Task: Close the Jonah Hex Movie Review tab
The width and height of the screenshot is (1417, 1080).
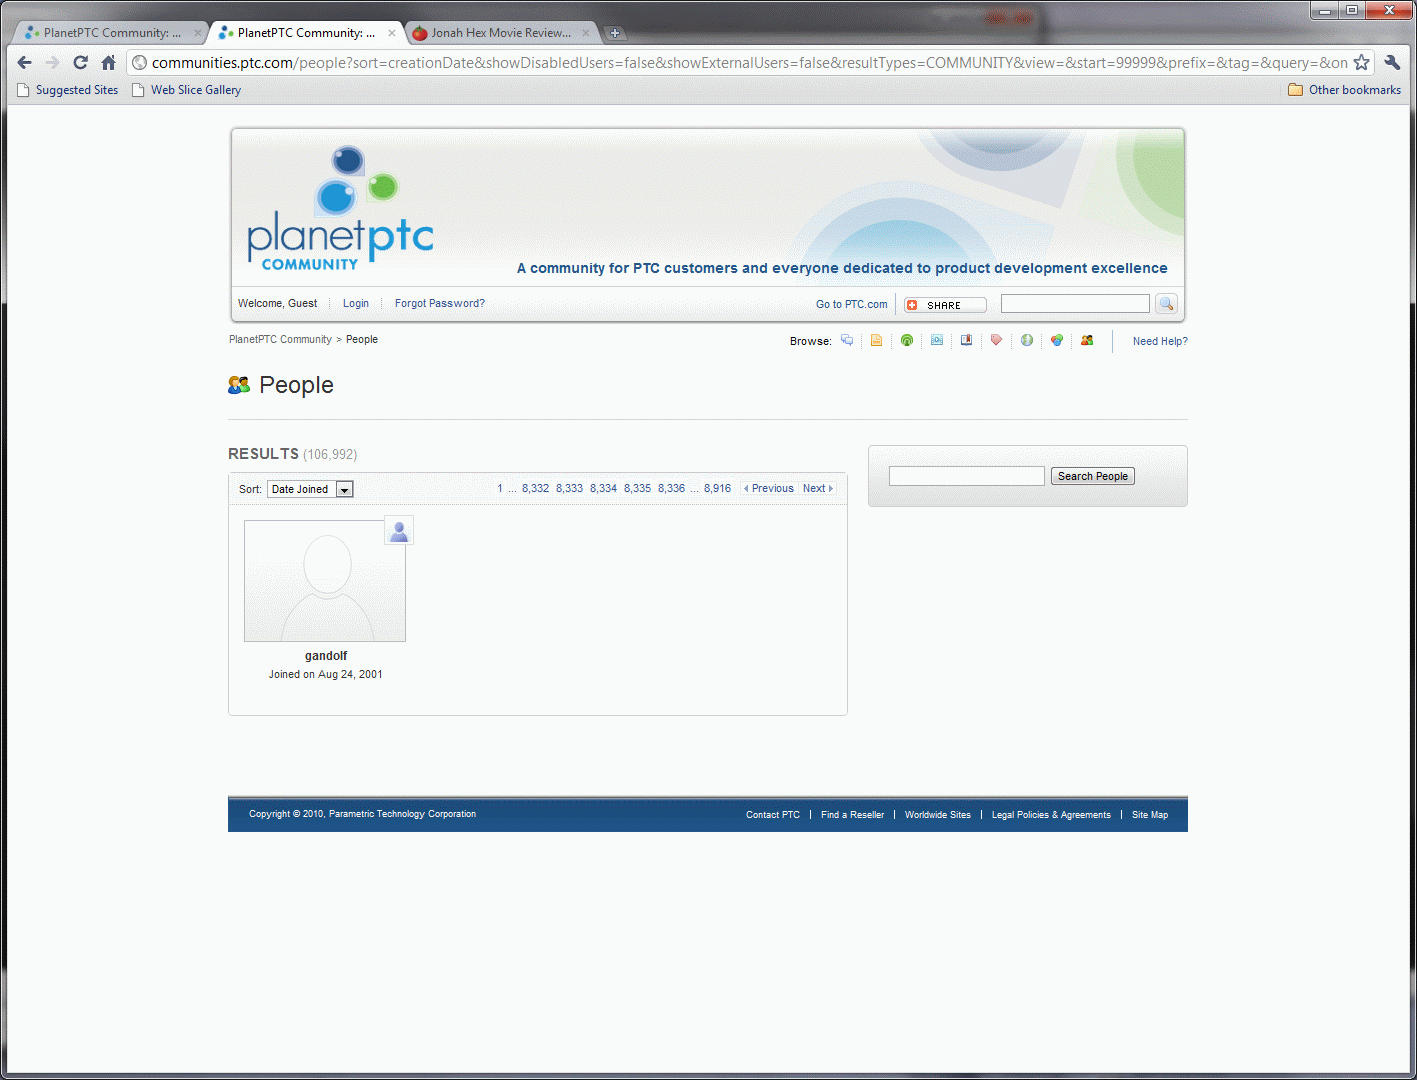Action: click(x=586, y=33)
